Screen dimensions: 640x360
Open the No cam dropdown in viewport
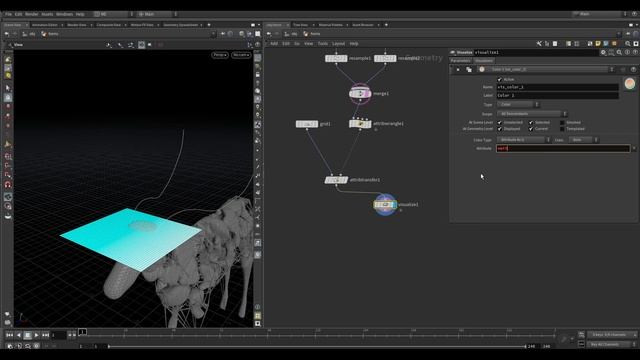(x=241, y=55)
